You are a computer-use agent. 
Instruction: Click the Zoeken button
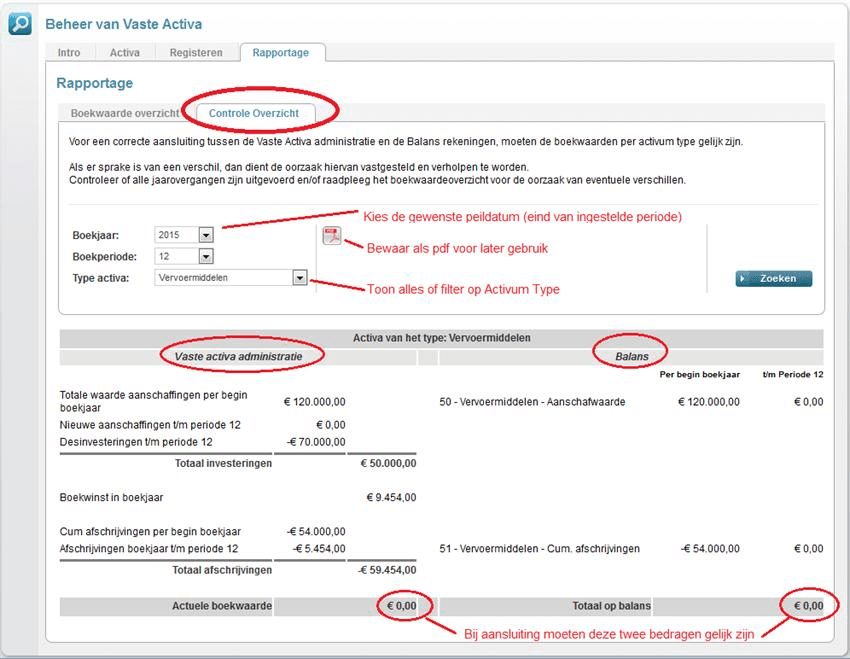click(774, 279)
